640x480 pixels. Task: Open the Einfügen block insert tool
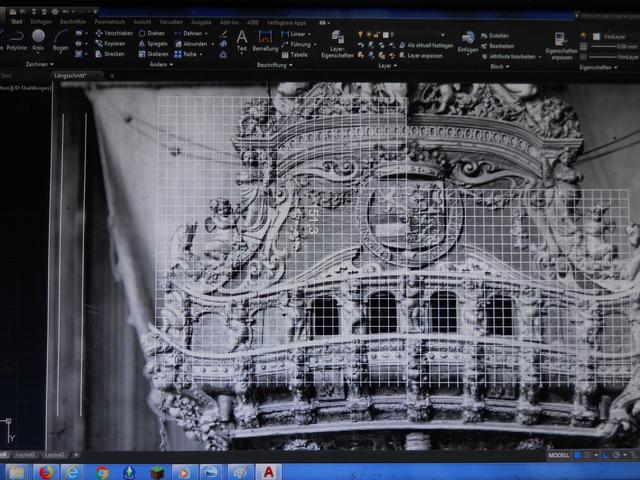point(468,42)
